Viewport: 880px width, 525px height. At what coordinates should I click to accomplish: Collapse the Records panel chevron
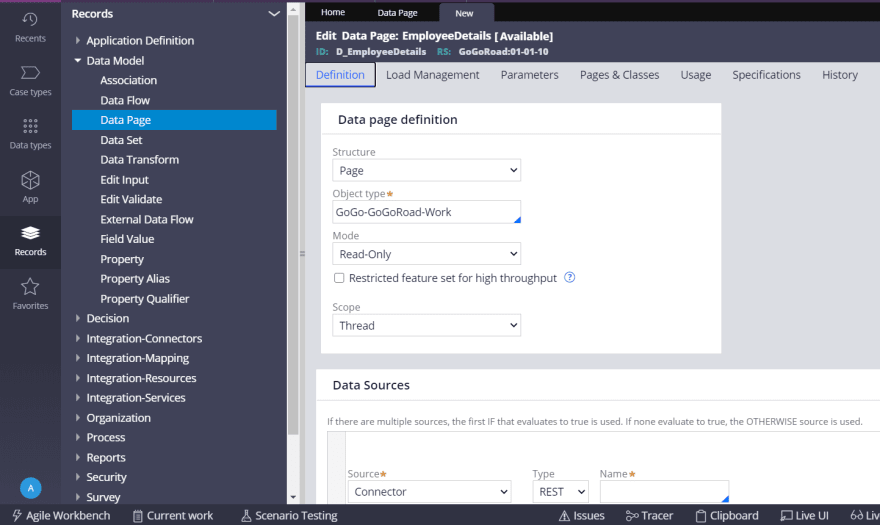tap(274, 14)
